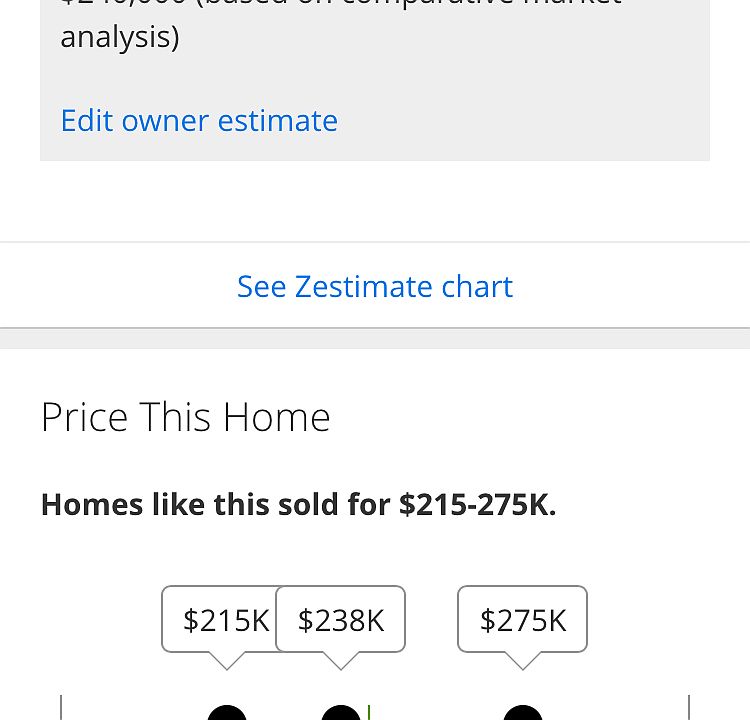Image resolution: width=750 pixels, height=720 pixels.
Task: Click the green vertical marker line
Action: tap(369, 712)
